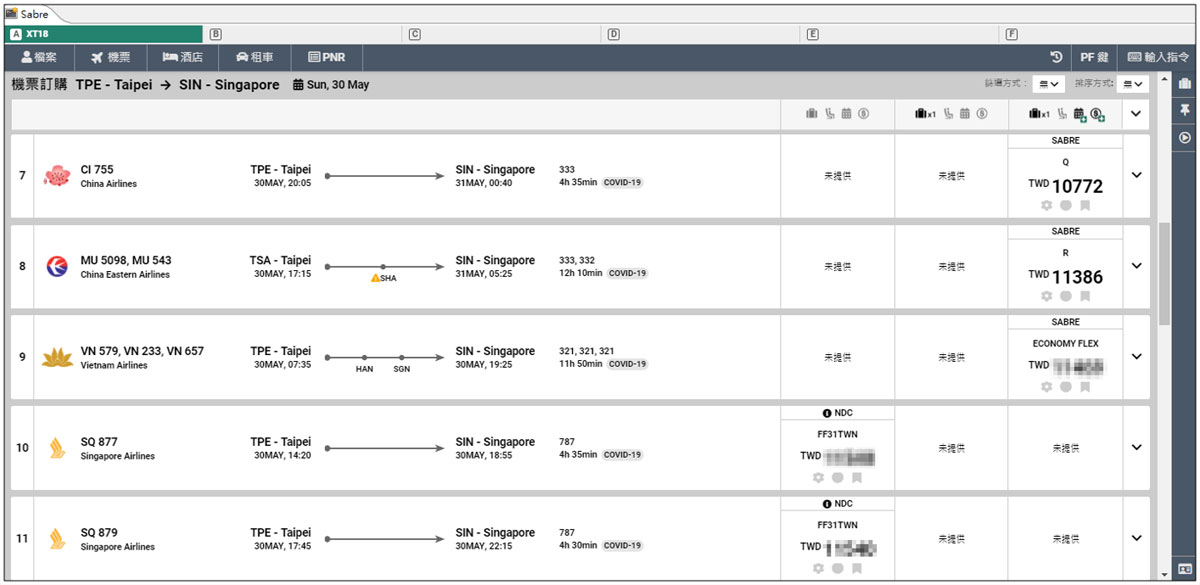Bookmark the TWD 10772 fare
This screenshot has height=585, width=1200.
click(1085, 205)
